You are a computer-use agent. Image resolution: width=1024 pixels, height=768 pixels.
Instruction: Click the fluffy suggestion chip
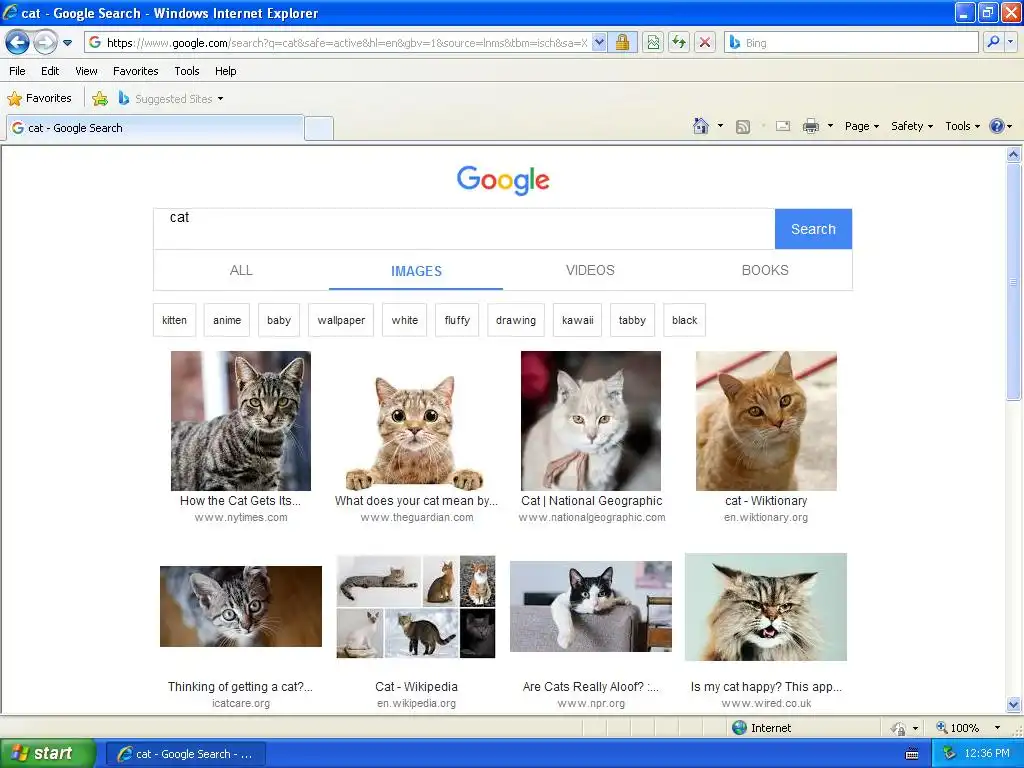(457, 320)
